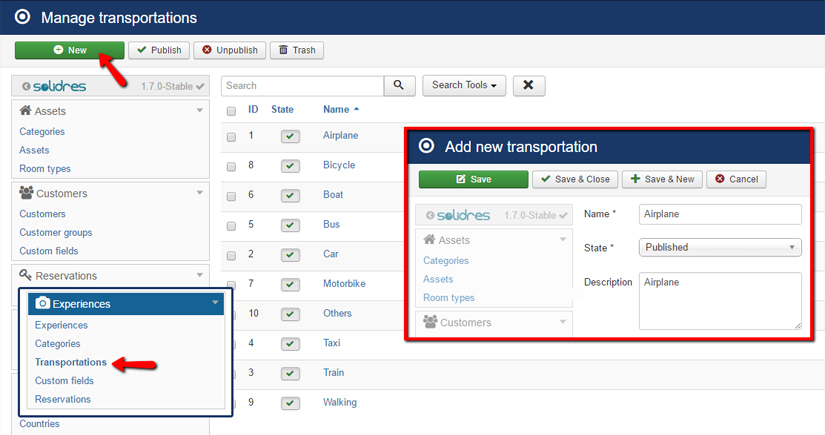Tick the select-all checkbox in header
The height and width of the screenshot is (435, 825).
pos(231,111)
